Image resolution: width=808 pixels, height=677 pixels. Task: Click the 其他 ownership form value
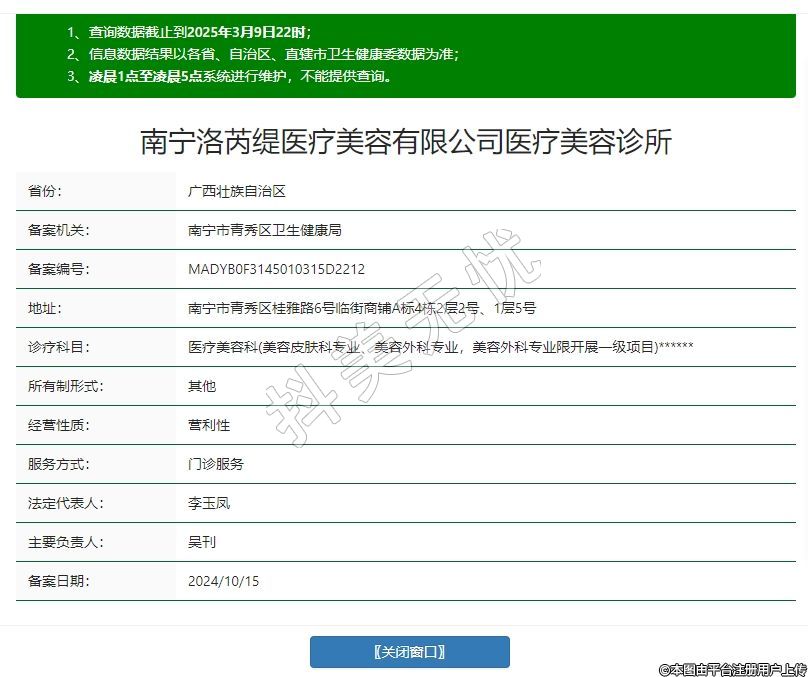click(202, 386)
